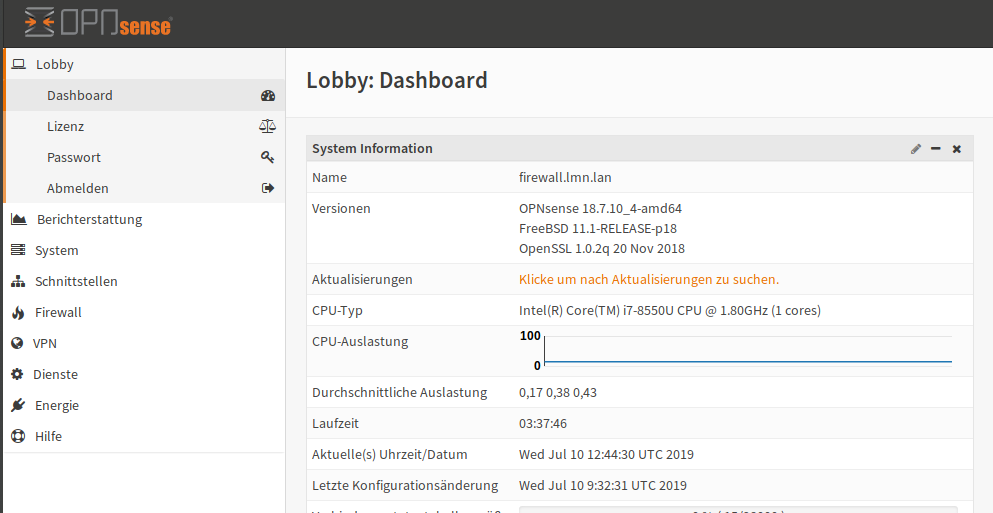
Task: Click the Dashboard gauge icon
Action: point(268,96)
